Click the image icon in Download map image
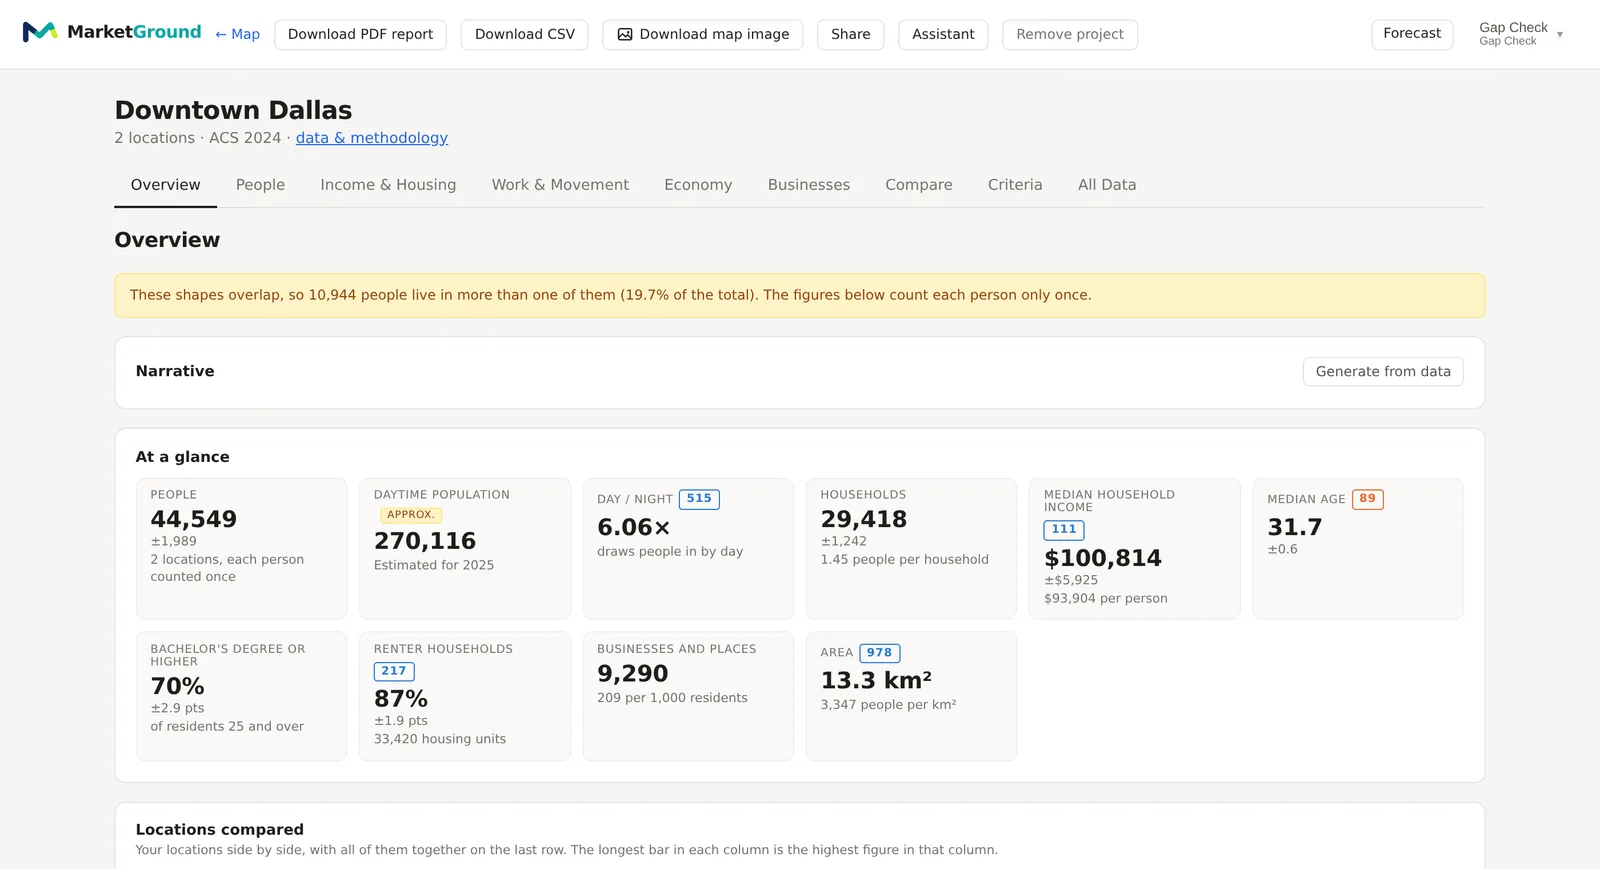The width and height of the screenshot is (1600, 869). pyautogui.click(x=625, y=34)
